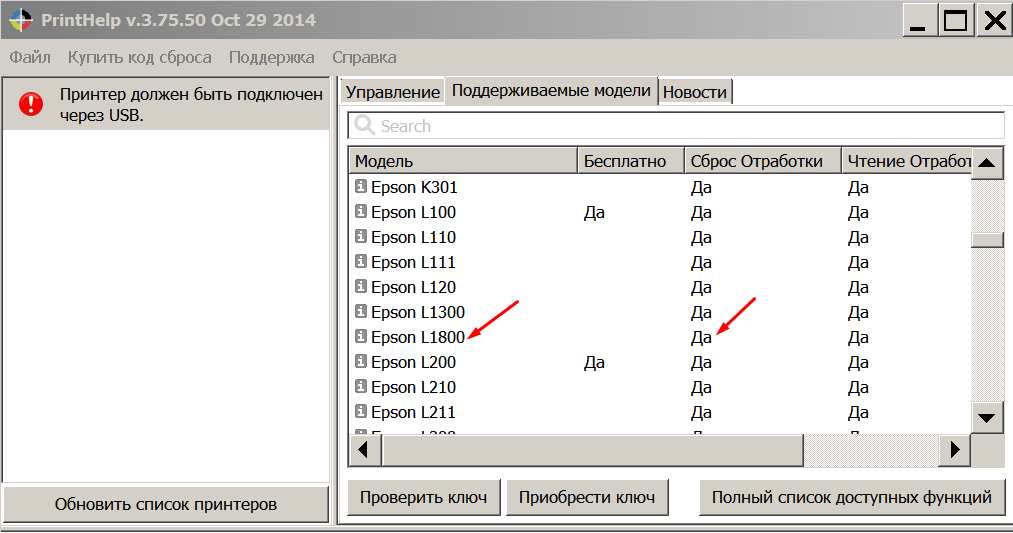Open Полный список доступных функций

(851, 497)
